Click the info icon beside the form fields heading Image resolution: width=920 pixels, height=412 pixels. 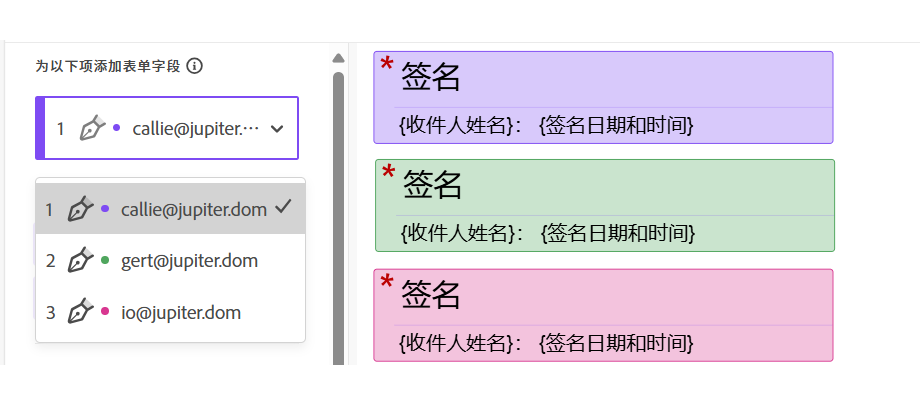[194, 66]
